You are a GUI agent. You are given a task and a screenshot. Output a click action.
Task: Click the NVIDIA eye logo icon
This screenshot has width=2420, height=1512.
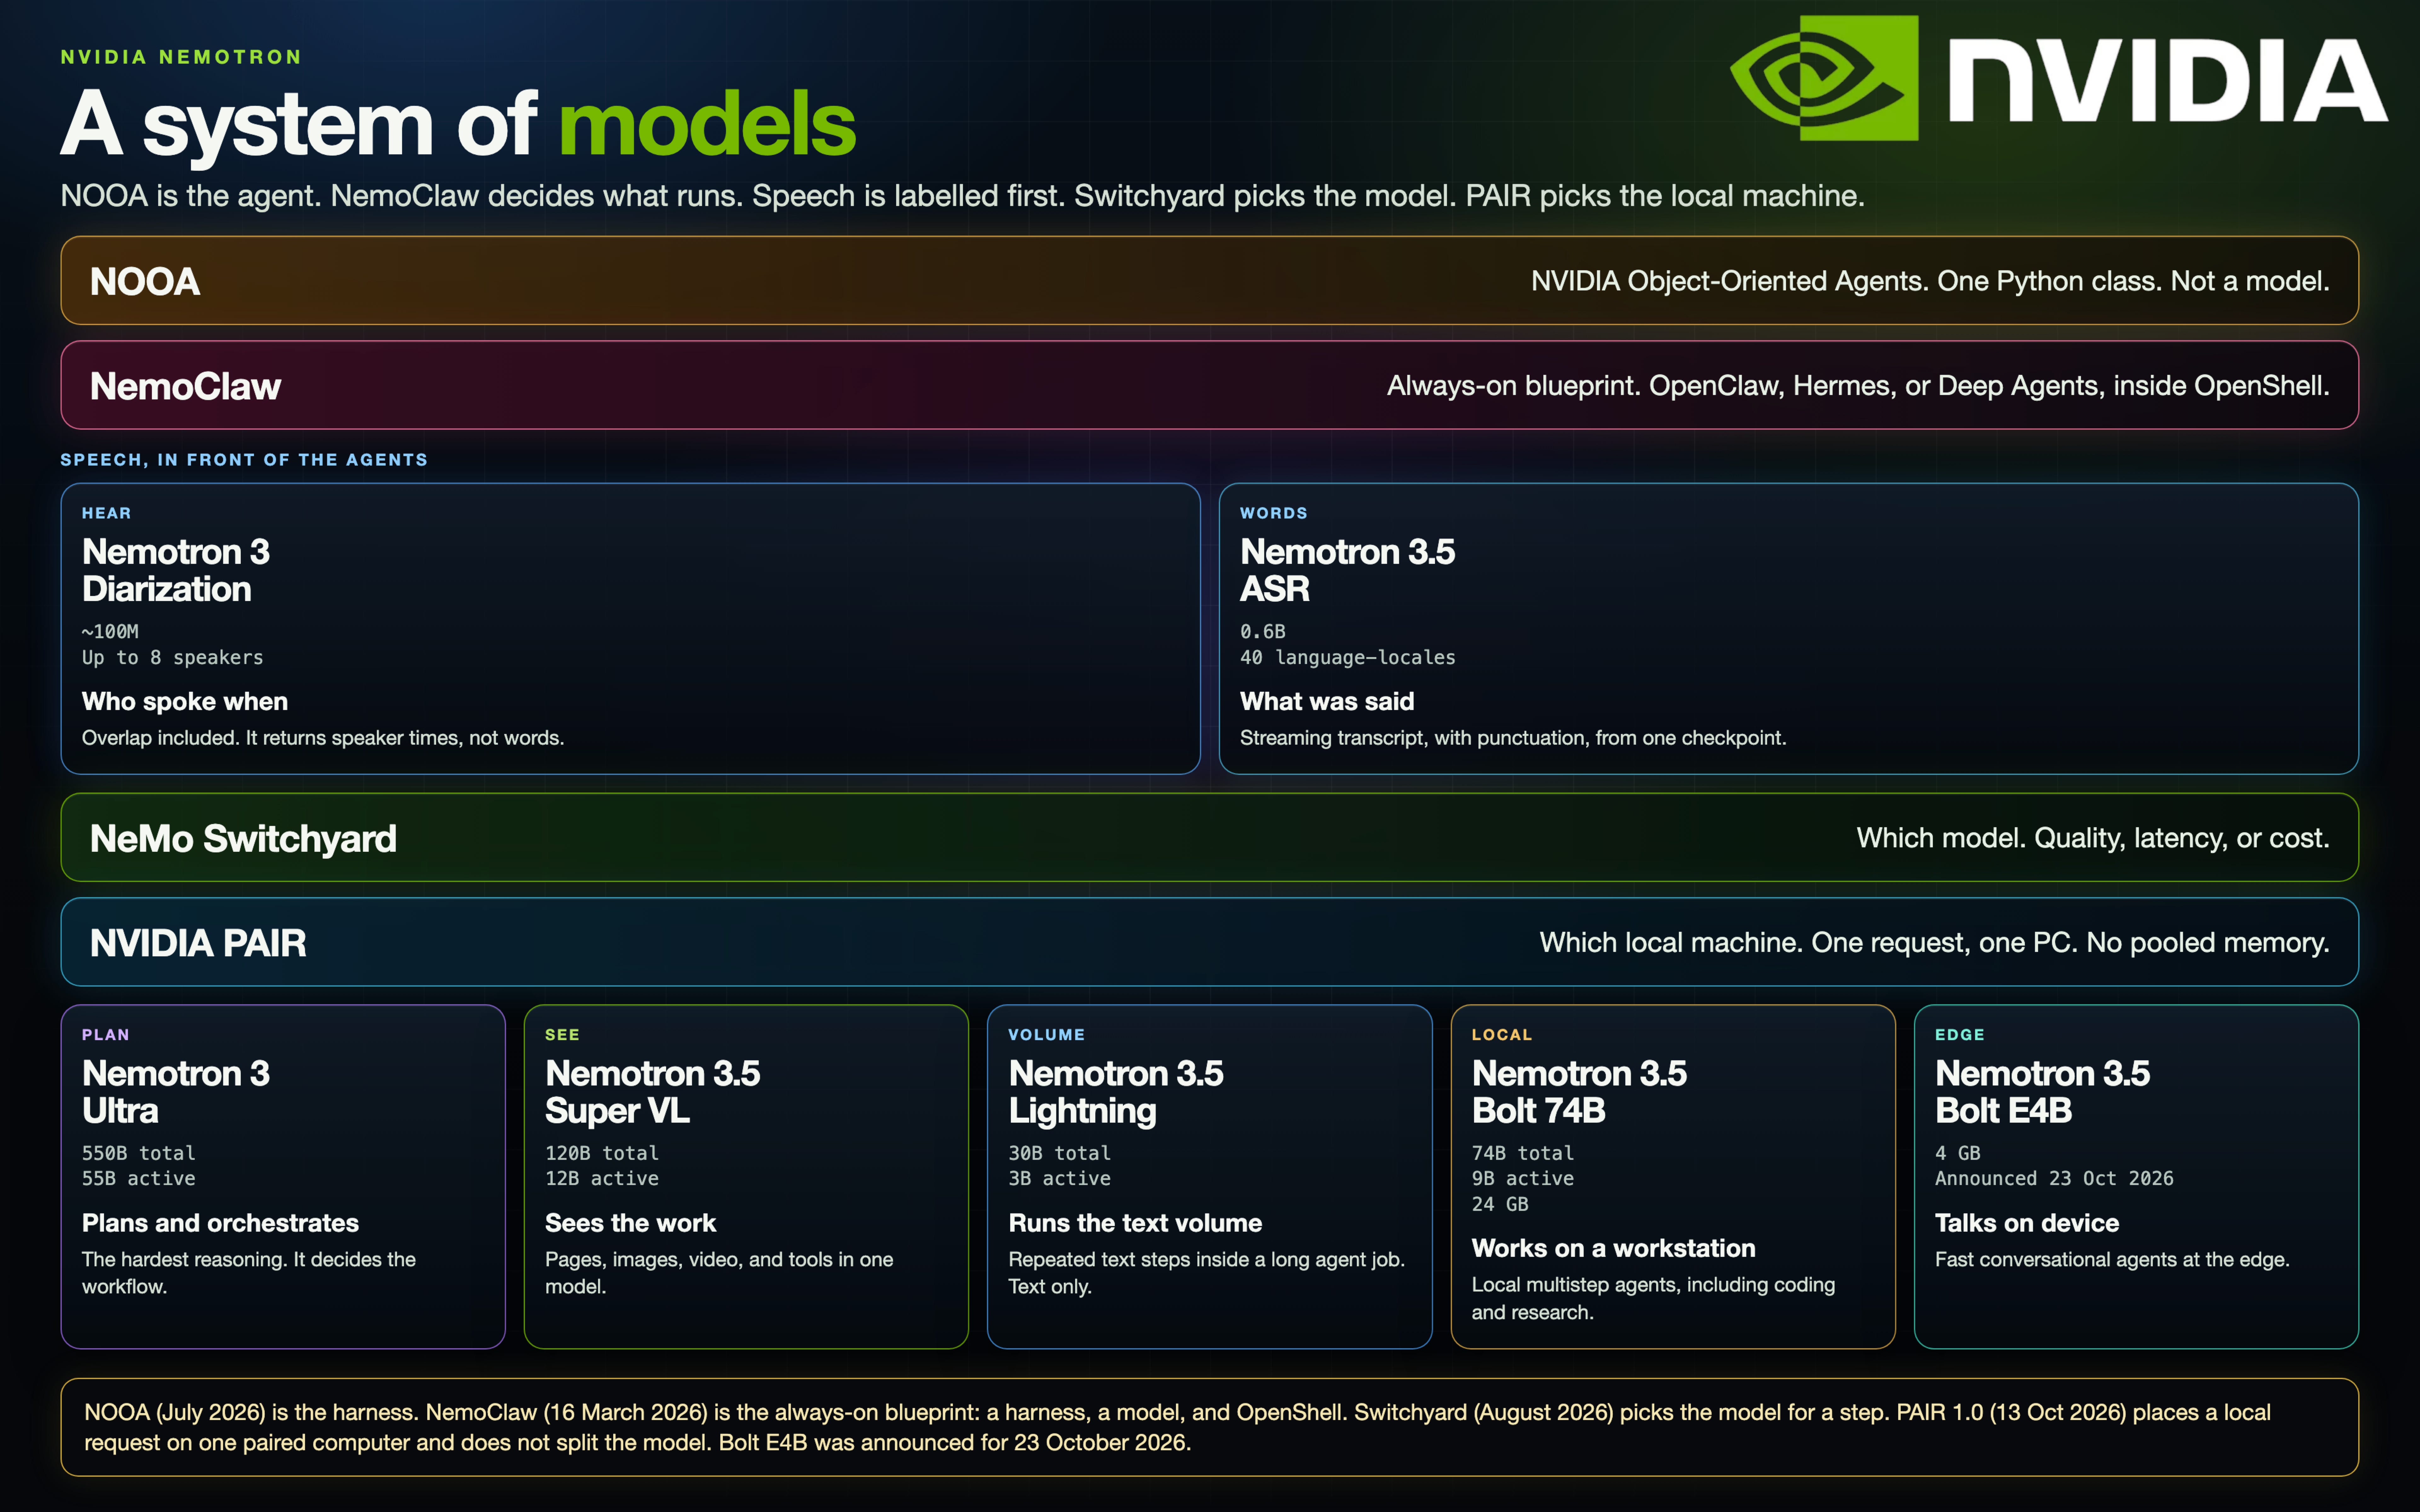click(x=1824, y=78)
